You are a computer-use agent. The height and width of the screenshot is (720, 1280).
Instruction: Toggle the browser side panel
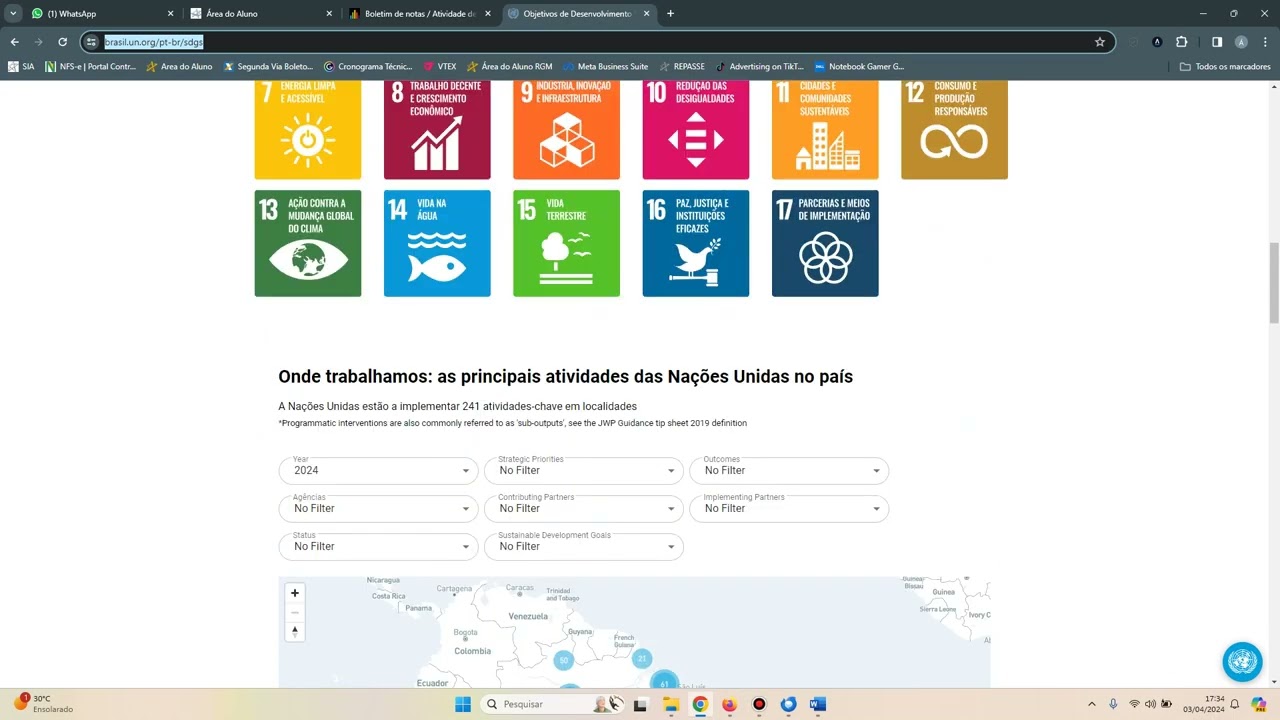(x=1217, y=42)
